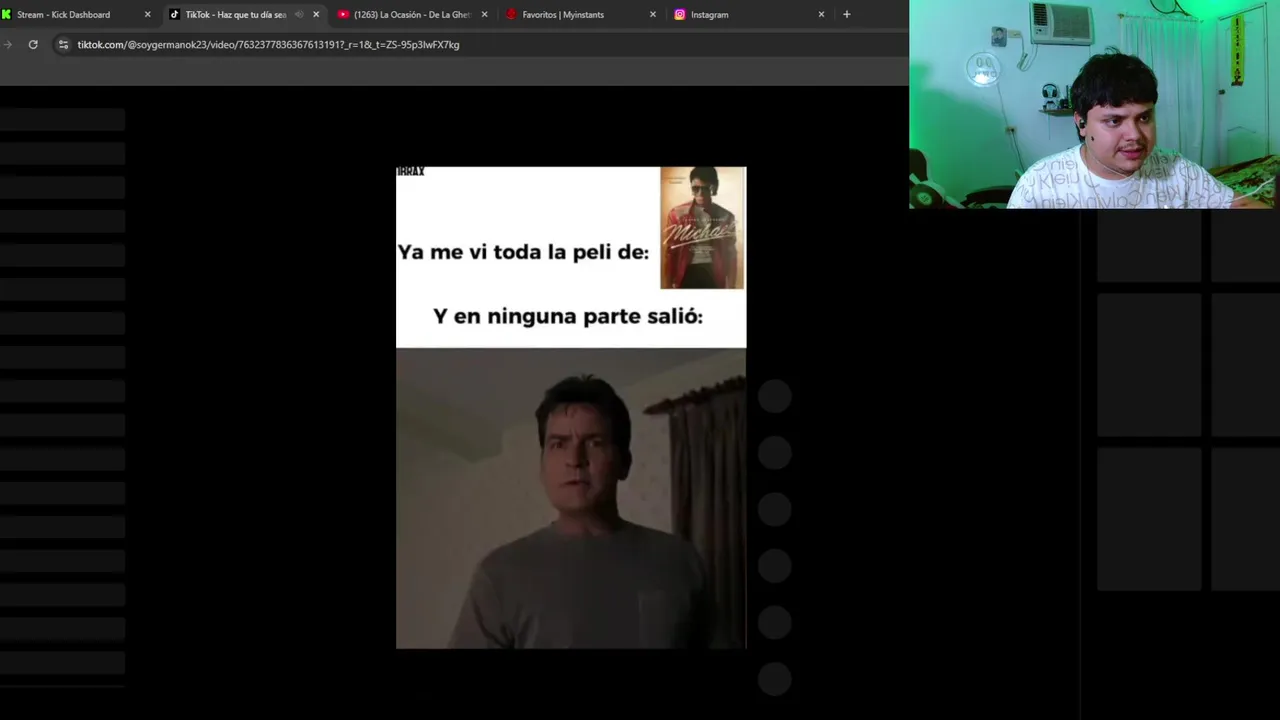Open the La Ocasión - De La Ghetto YouTube tab
Screen dimensions: 1280x720
click(412, 15)
